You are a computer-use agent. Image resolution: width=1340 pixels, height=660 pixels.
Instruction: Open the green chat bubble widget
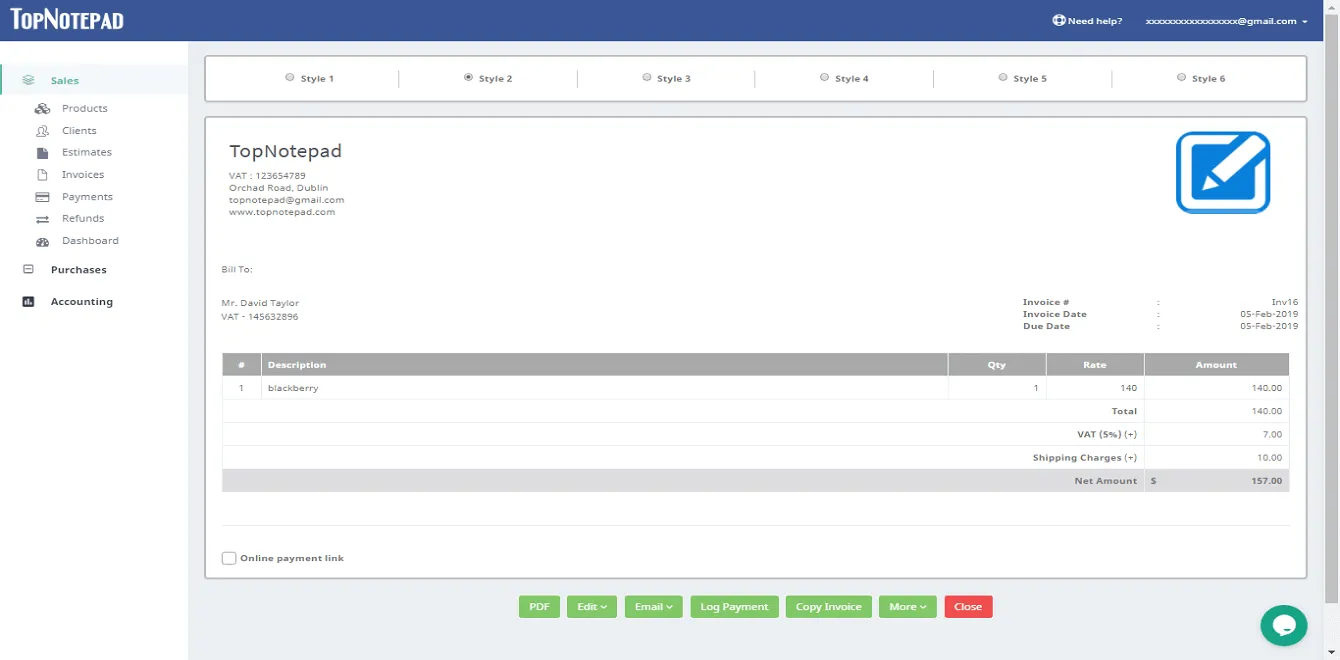click(x=1284, y=625)
